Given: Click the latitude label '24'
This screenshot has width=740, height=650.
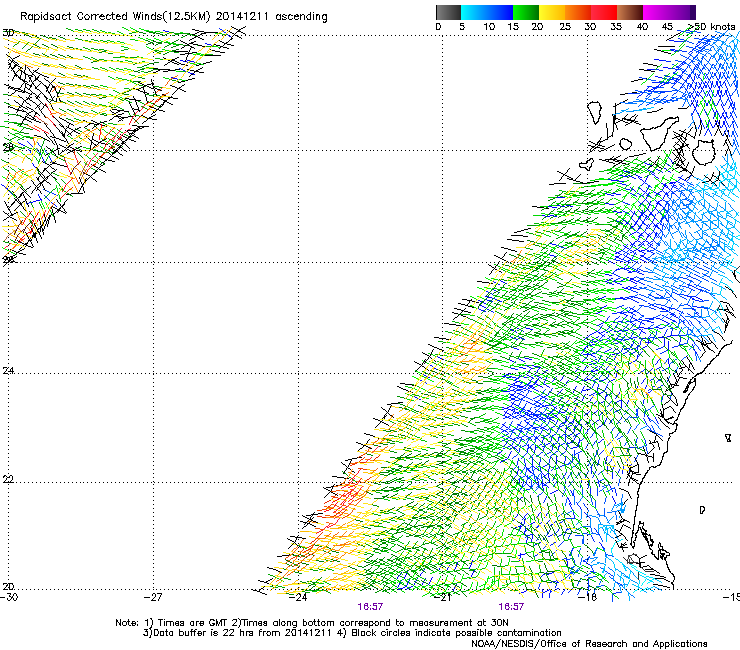Looking at the screenshot, I should click(x=8, y=371).
